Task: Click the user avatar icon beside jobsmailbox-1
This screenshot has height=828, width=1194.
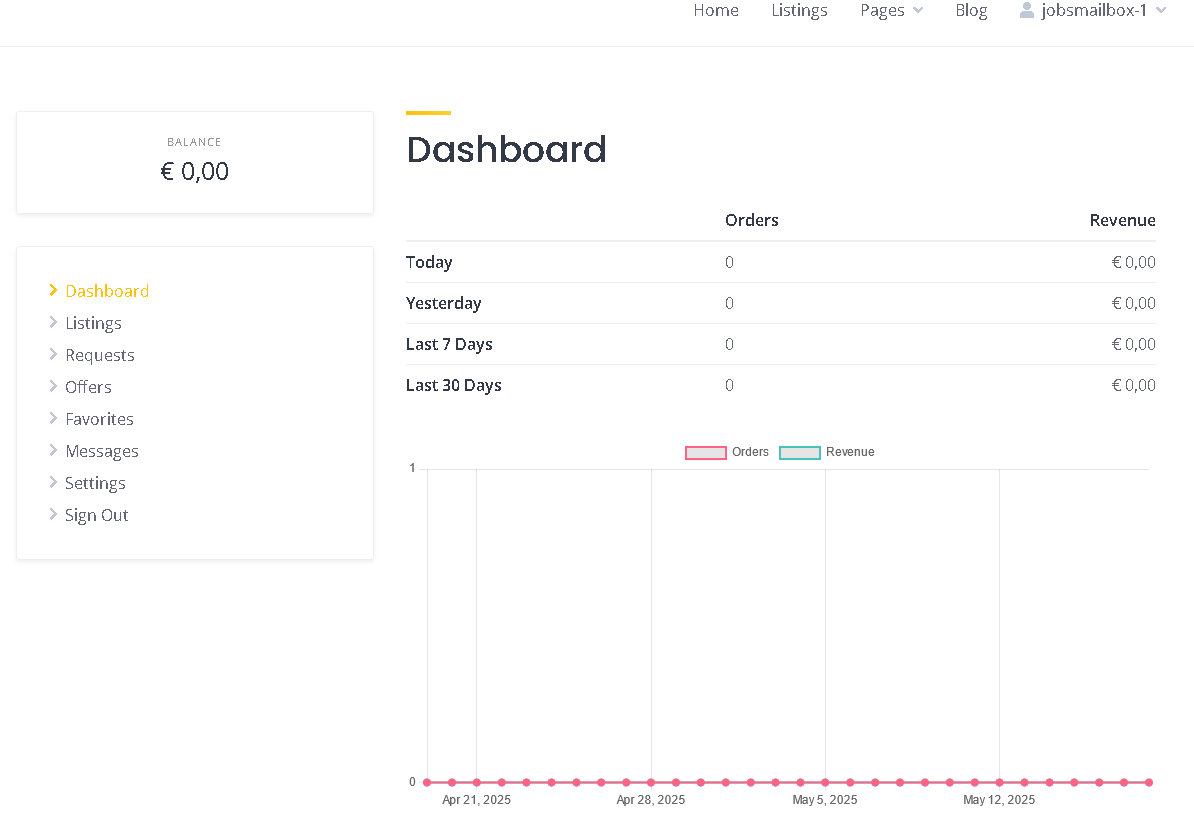Action: (1026, 10)
